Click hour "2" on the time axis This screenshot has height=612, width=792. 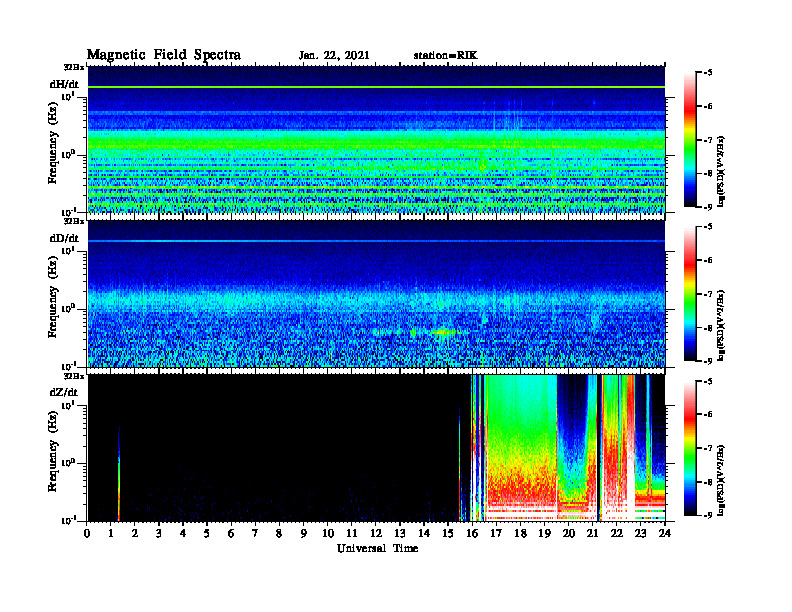[135, 533]
